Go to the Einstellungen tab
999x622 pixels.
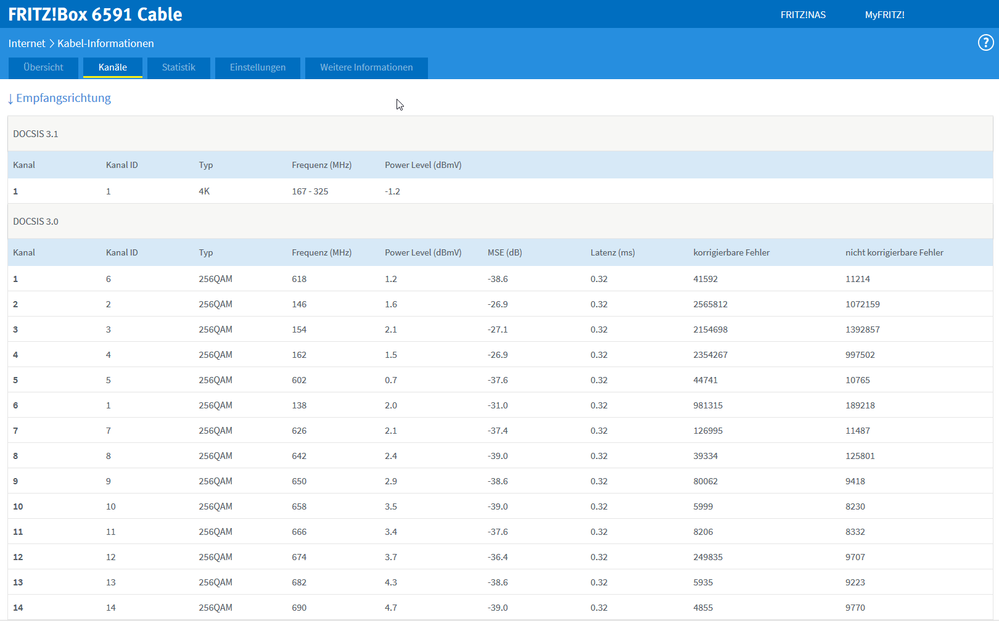[257, 68]
